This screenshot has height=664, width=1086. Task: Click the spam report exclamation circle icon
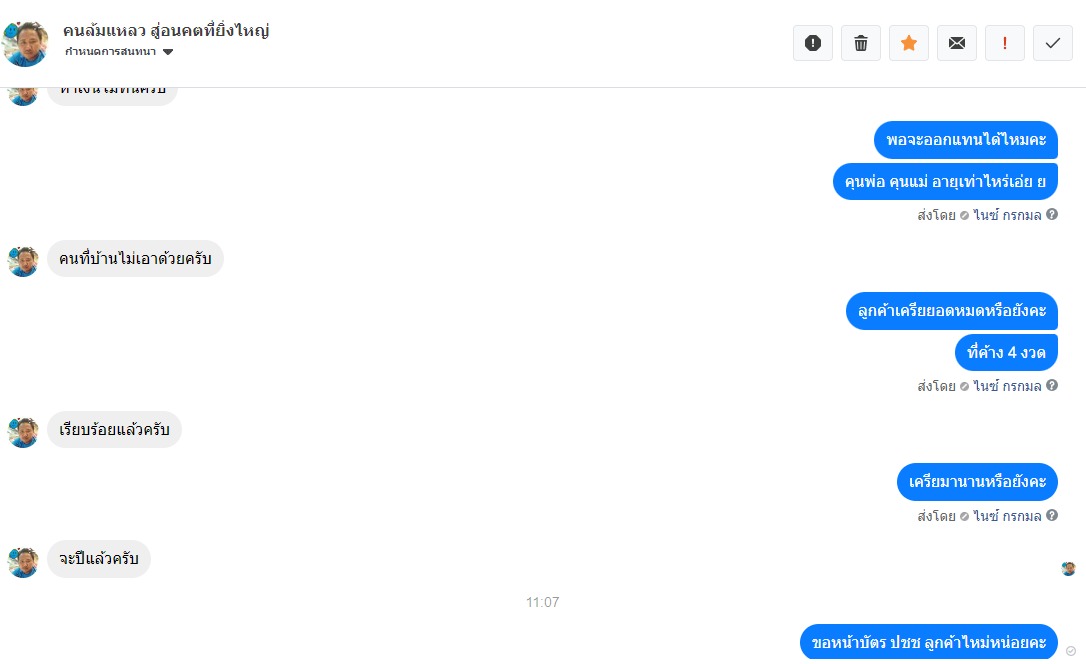click(812, 43)
